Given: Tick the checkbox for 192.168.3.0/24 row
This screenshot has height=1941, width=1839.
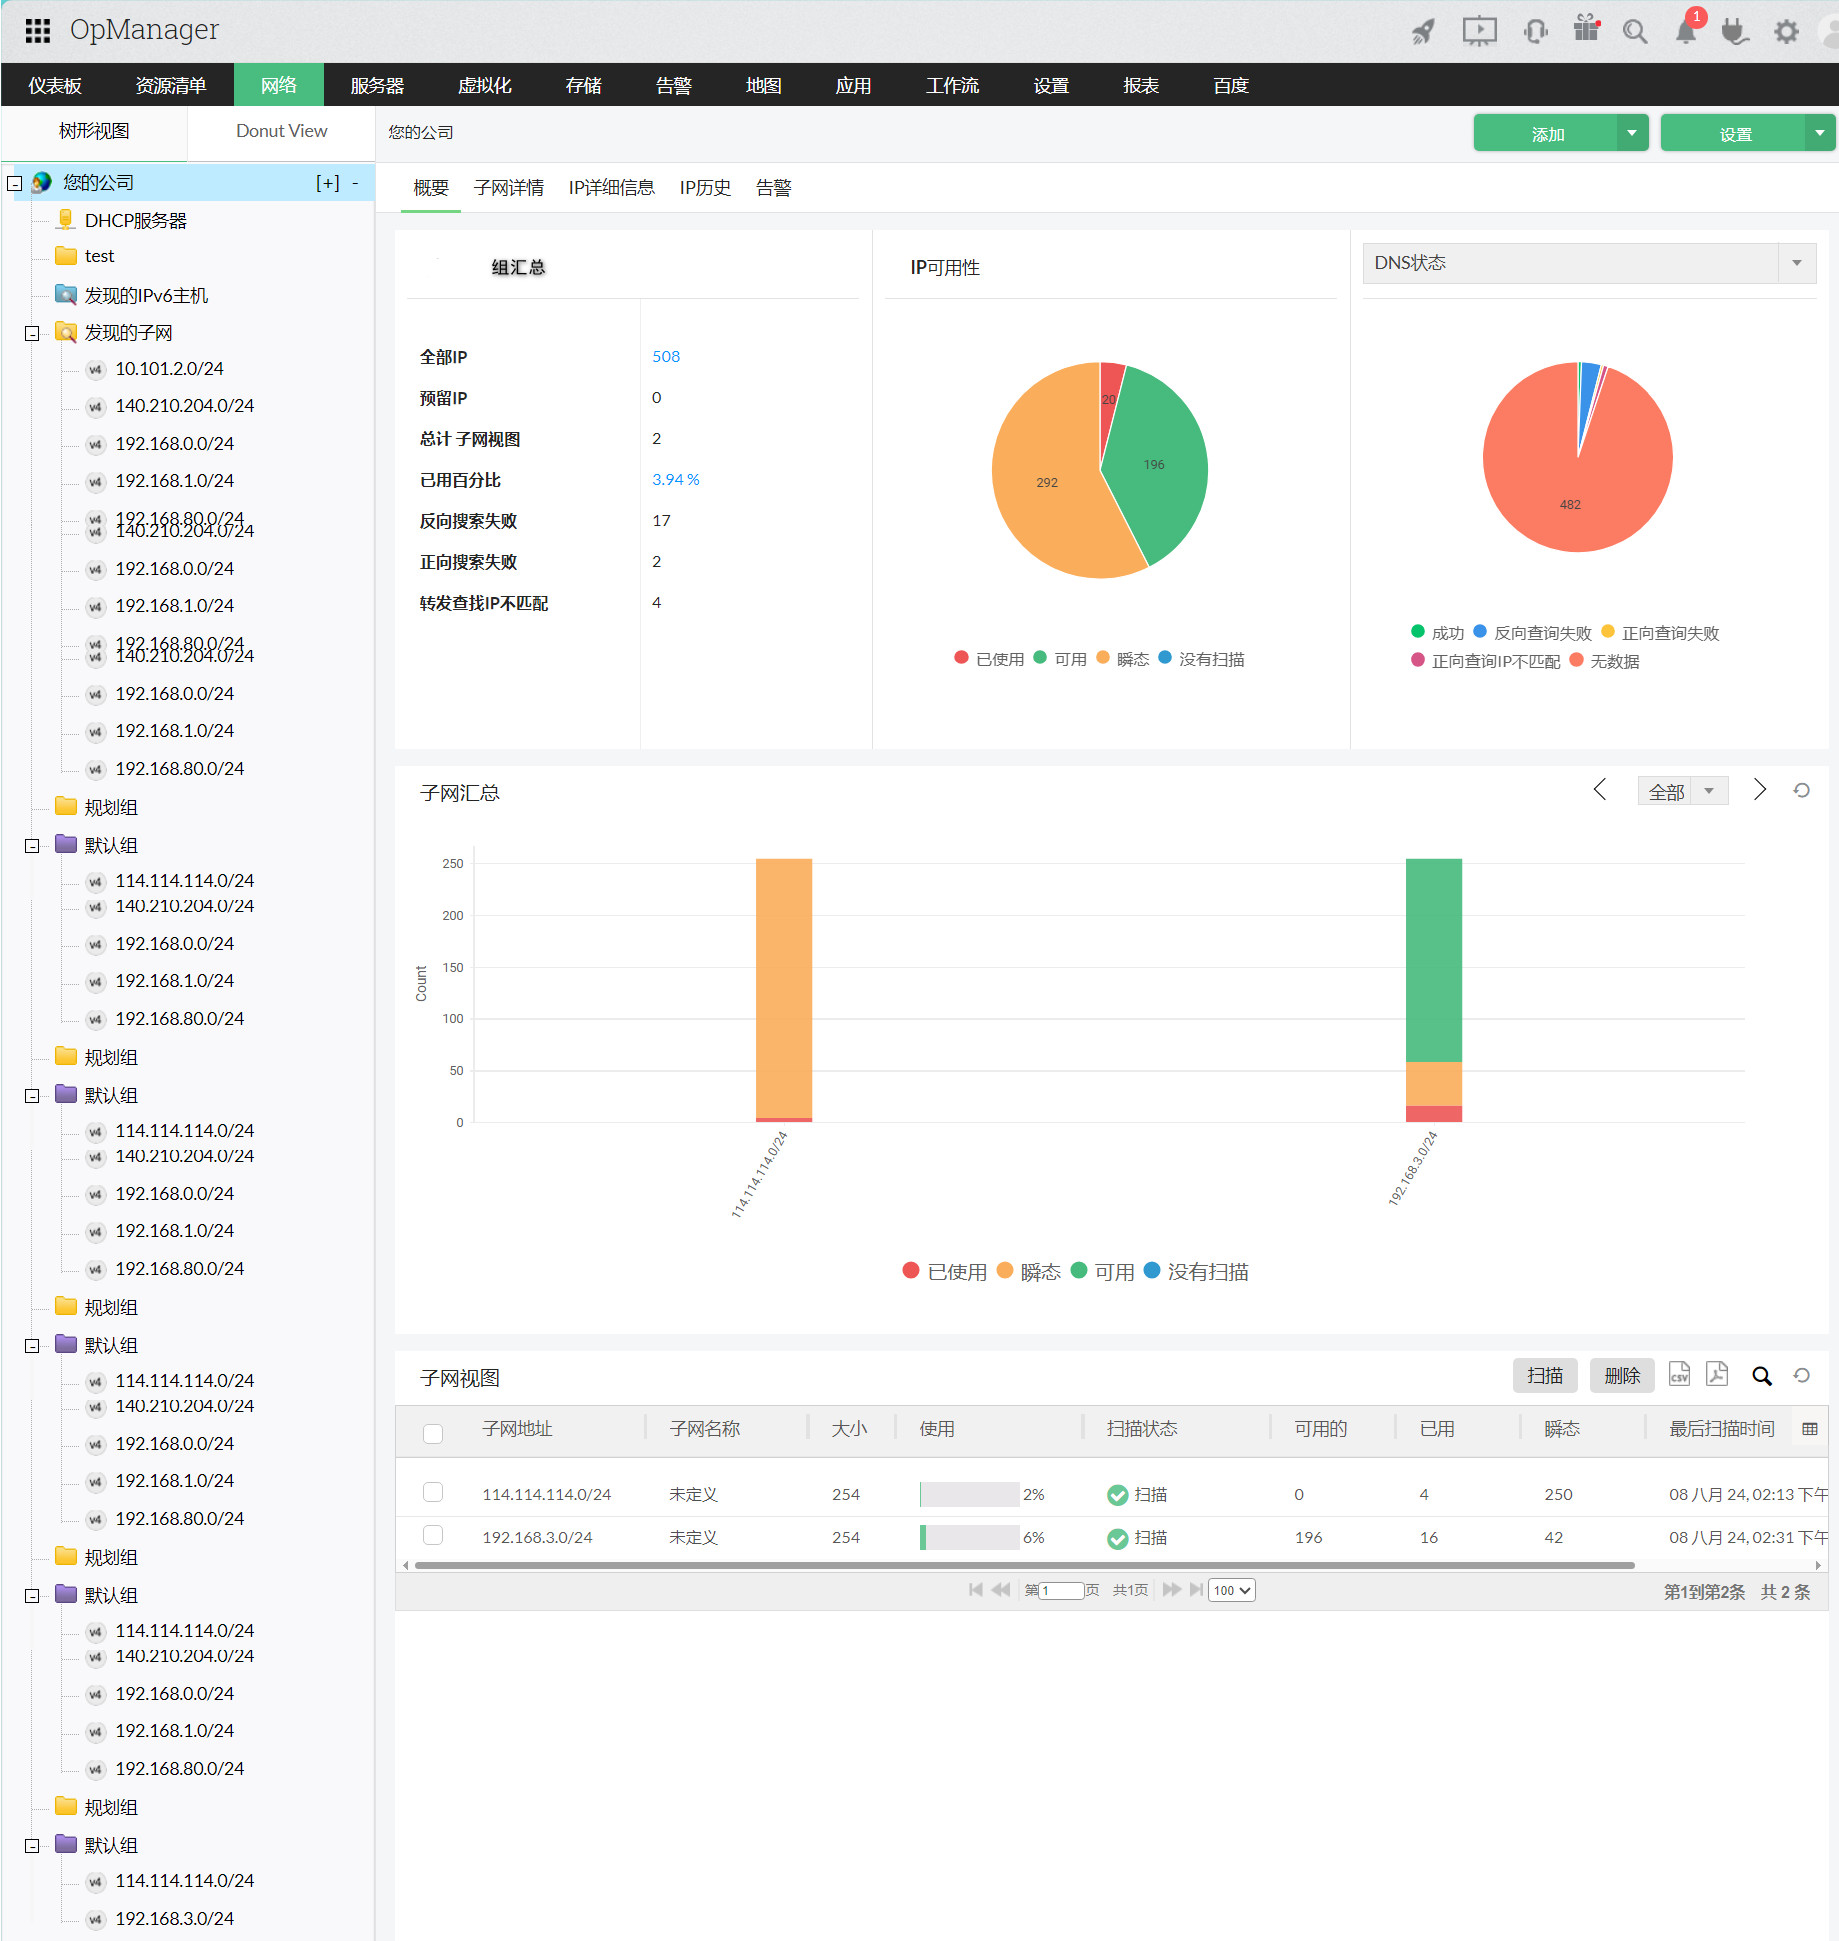Looking at the screenshot, I should point(433,1535).
